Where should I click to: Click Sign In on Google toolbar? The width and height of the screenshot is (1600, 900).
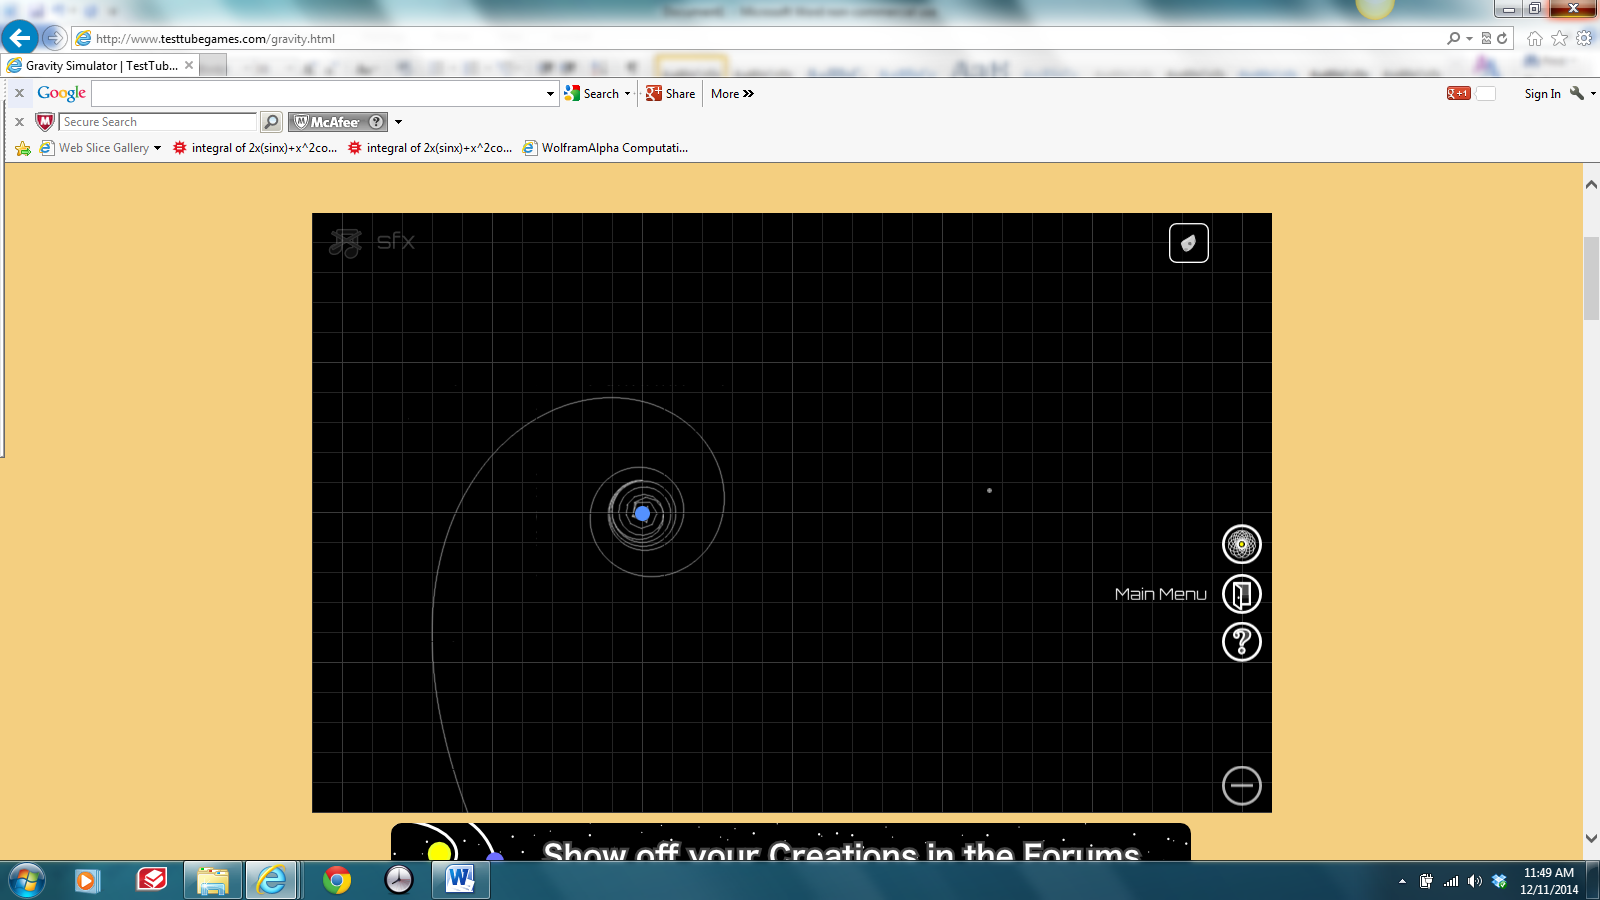click(x=1542, y=94)
